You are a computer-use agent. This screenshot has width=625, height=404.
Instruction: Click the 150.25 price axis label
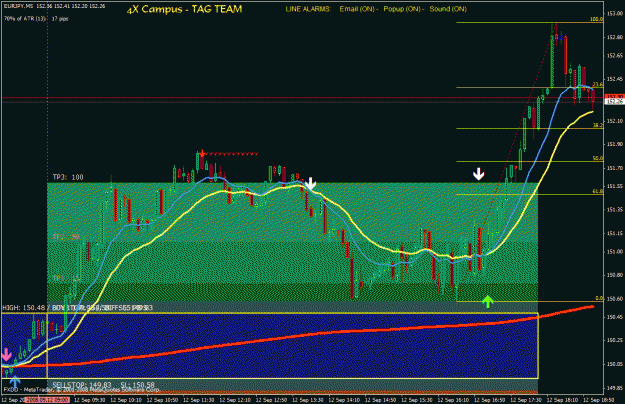tap(615, 341)
